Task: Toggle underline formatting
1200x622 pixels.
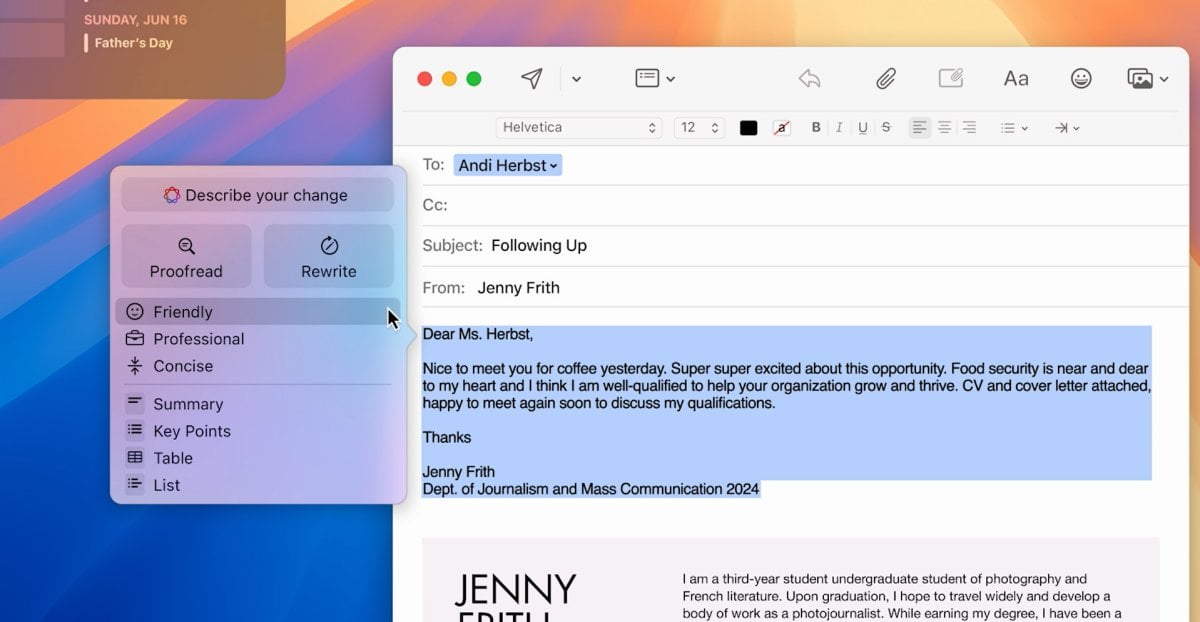Action: coord(863,127)
